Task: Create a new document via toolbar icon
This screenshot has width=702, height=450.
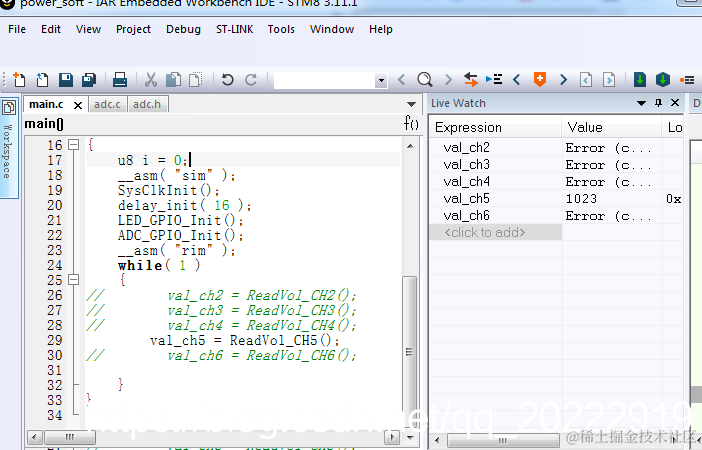Action: [x=19, y=80]
